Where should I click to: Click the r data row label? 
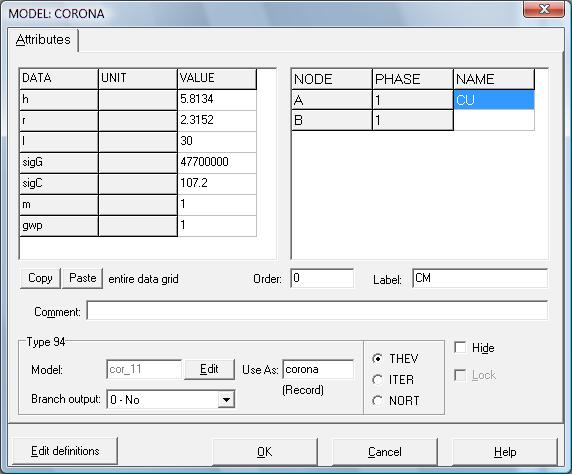(59, 120)
